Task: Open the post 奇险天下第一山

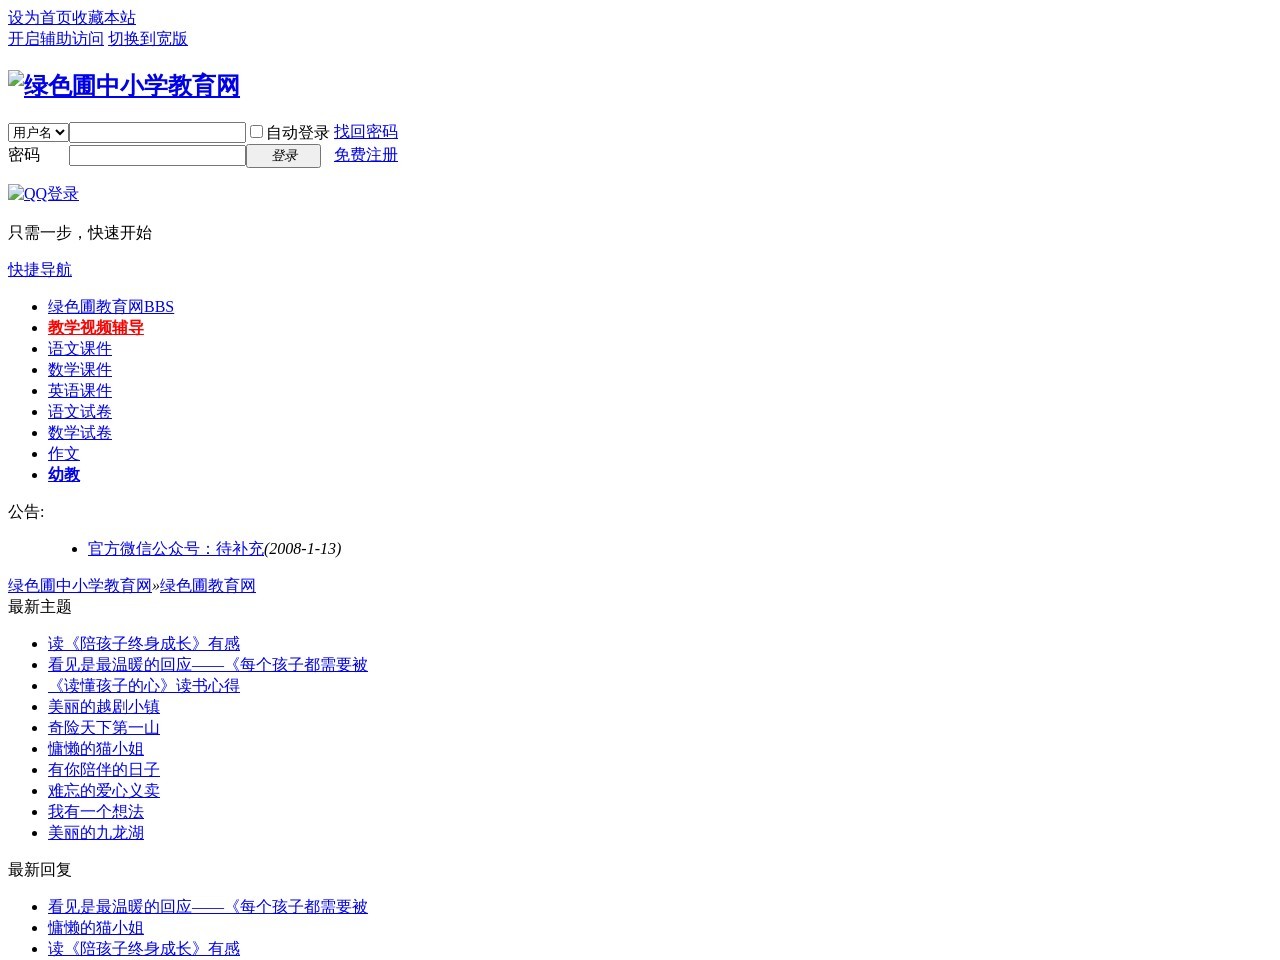Action: [x=104, y=728]
